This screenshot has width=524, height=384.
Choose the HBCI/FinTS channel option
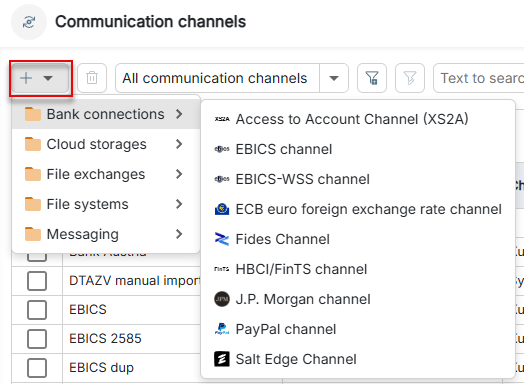[x=358, y=269]
